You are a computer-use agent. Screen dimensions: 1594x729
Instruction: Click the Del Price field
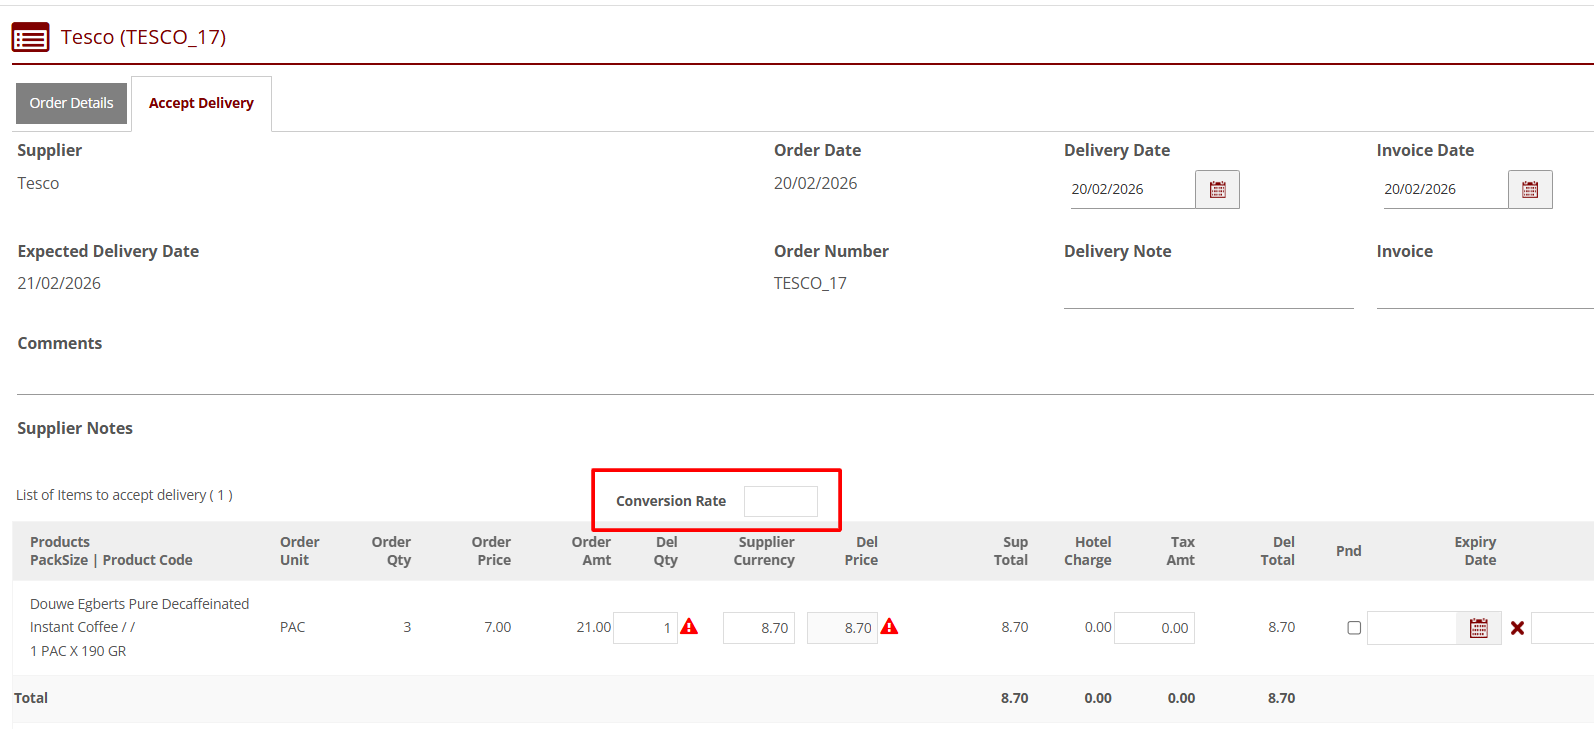tap(842, 628)
